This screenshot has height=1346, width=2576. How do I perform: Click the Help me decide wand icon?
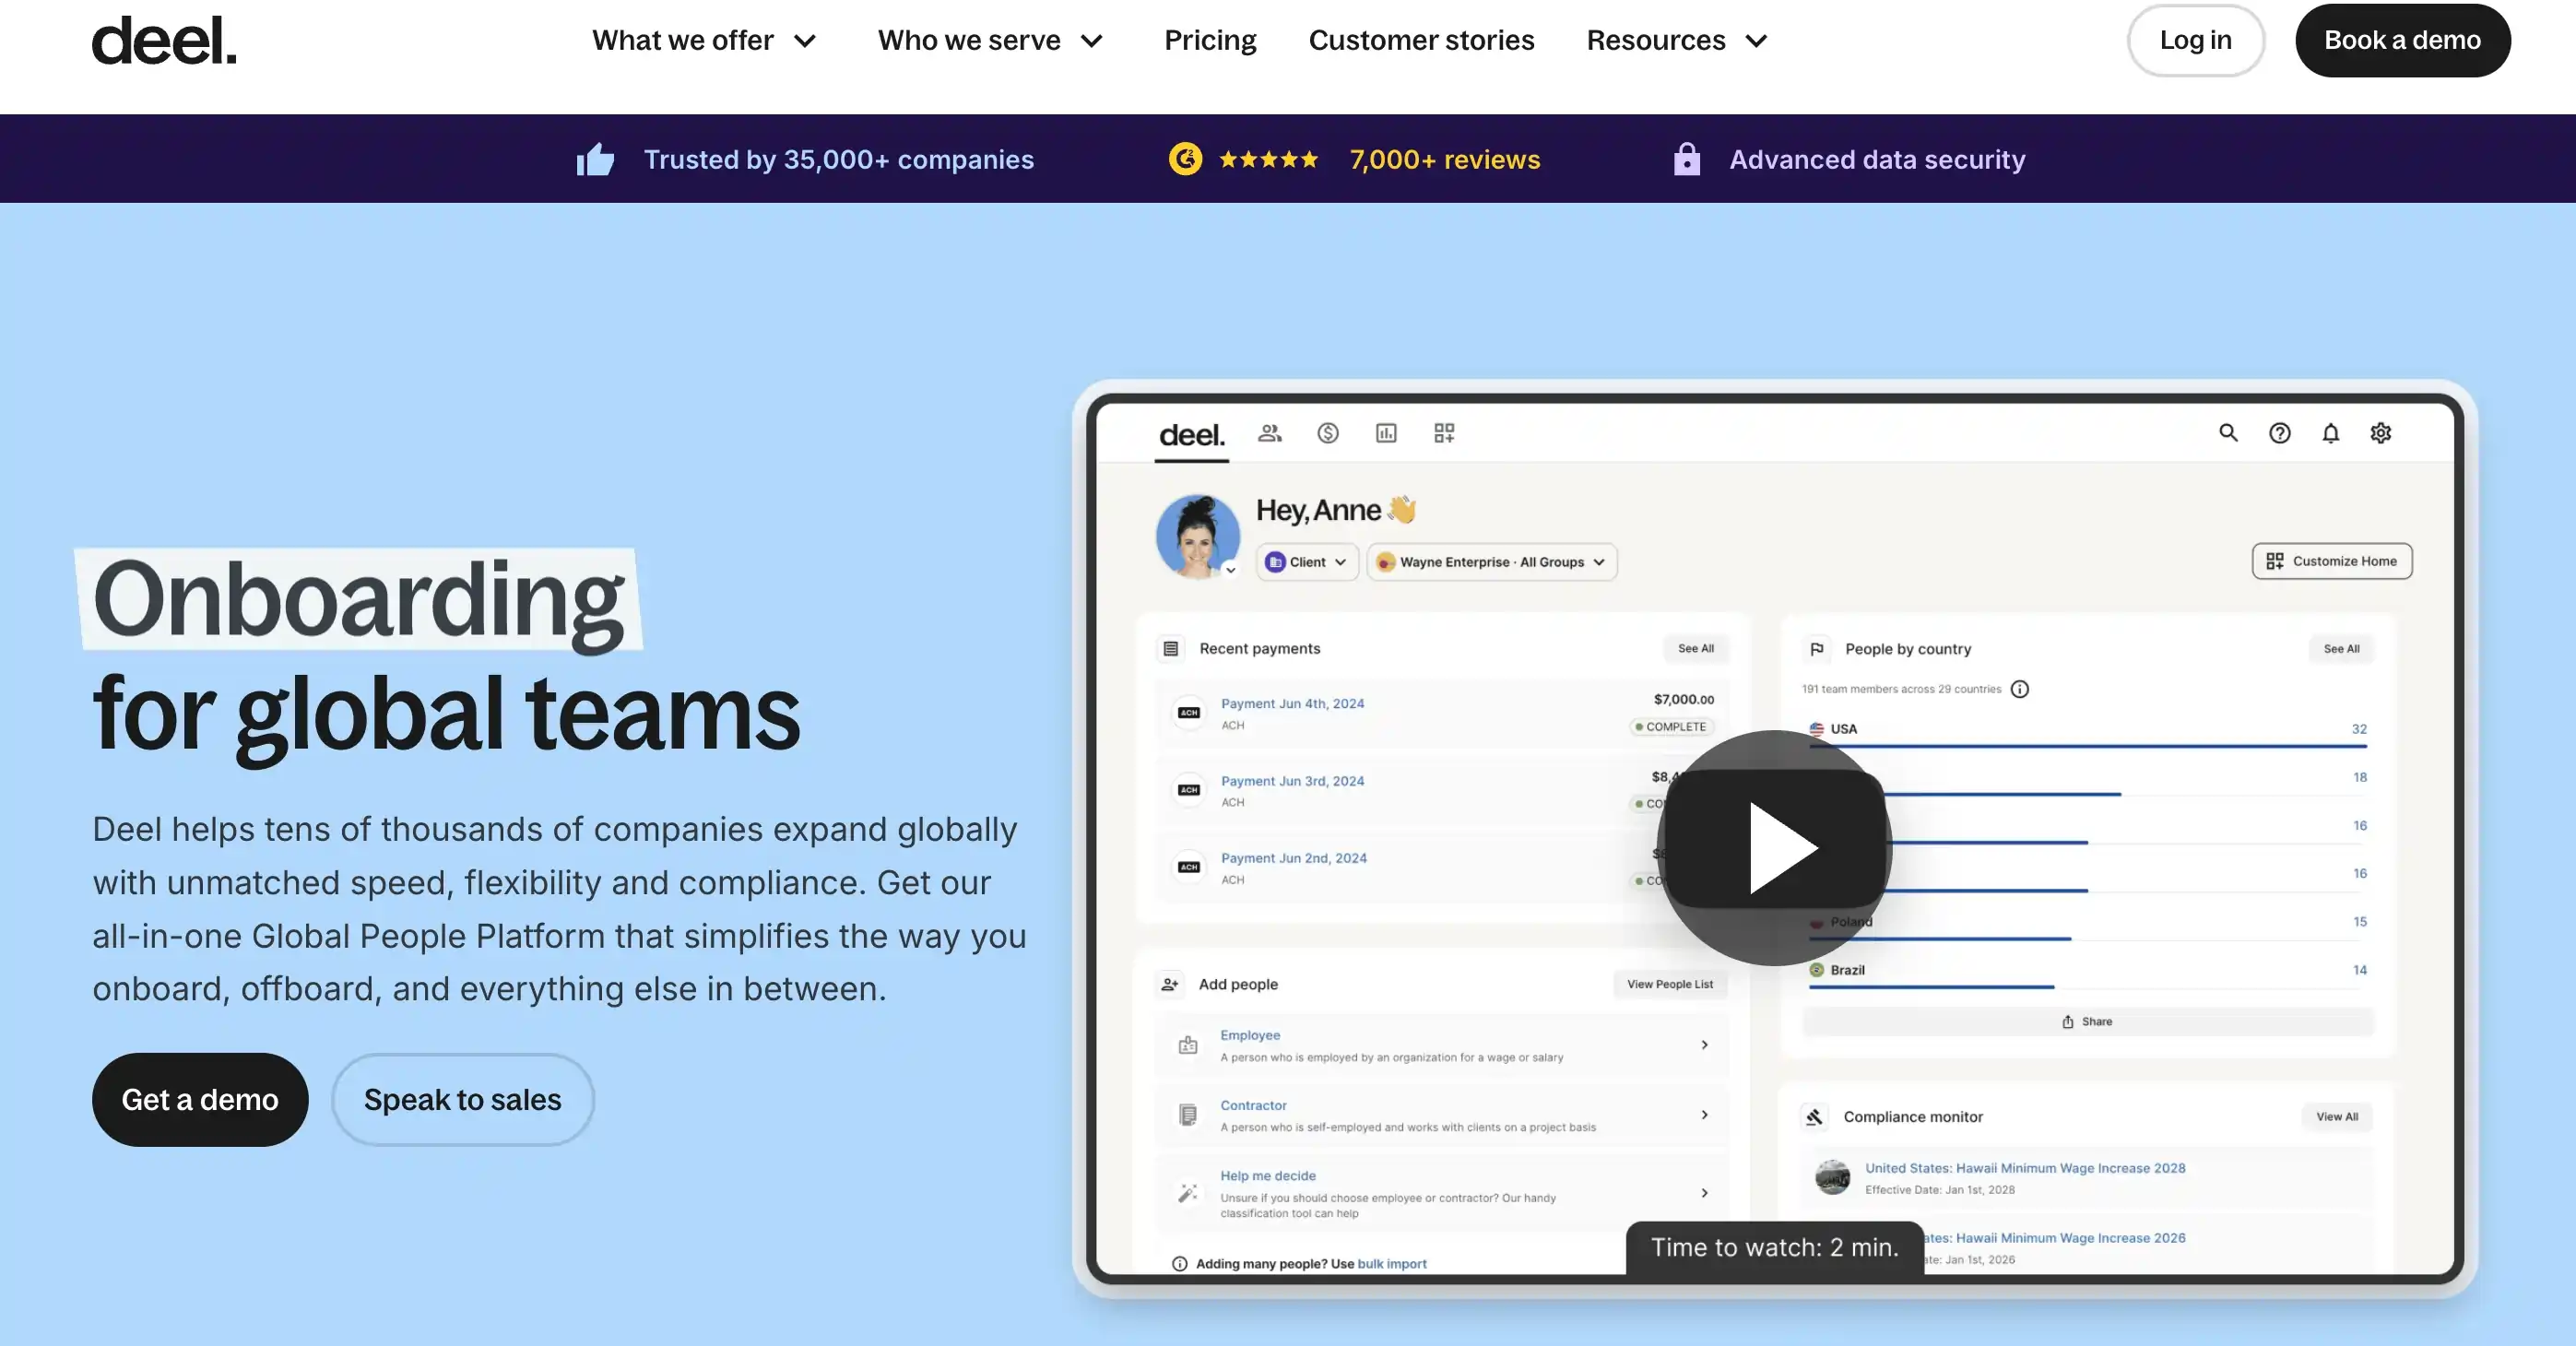1188,1193
